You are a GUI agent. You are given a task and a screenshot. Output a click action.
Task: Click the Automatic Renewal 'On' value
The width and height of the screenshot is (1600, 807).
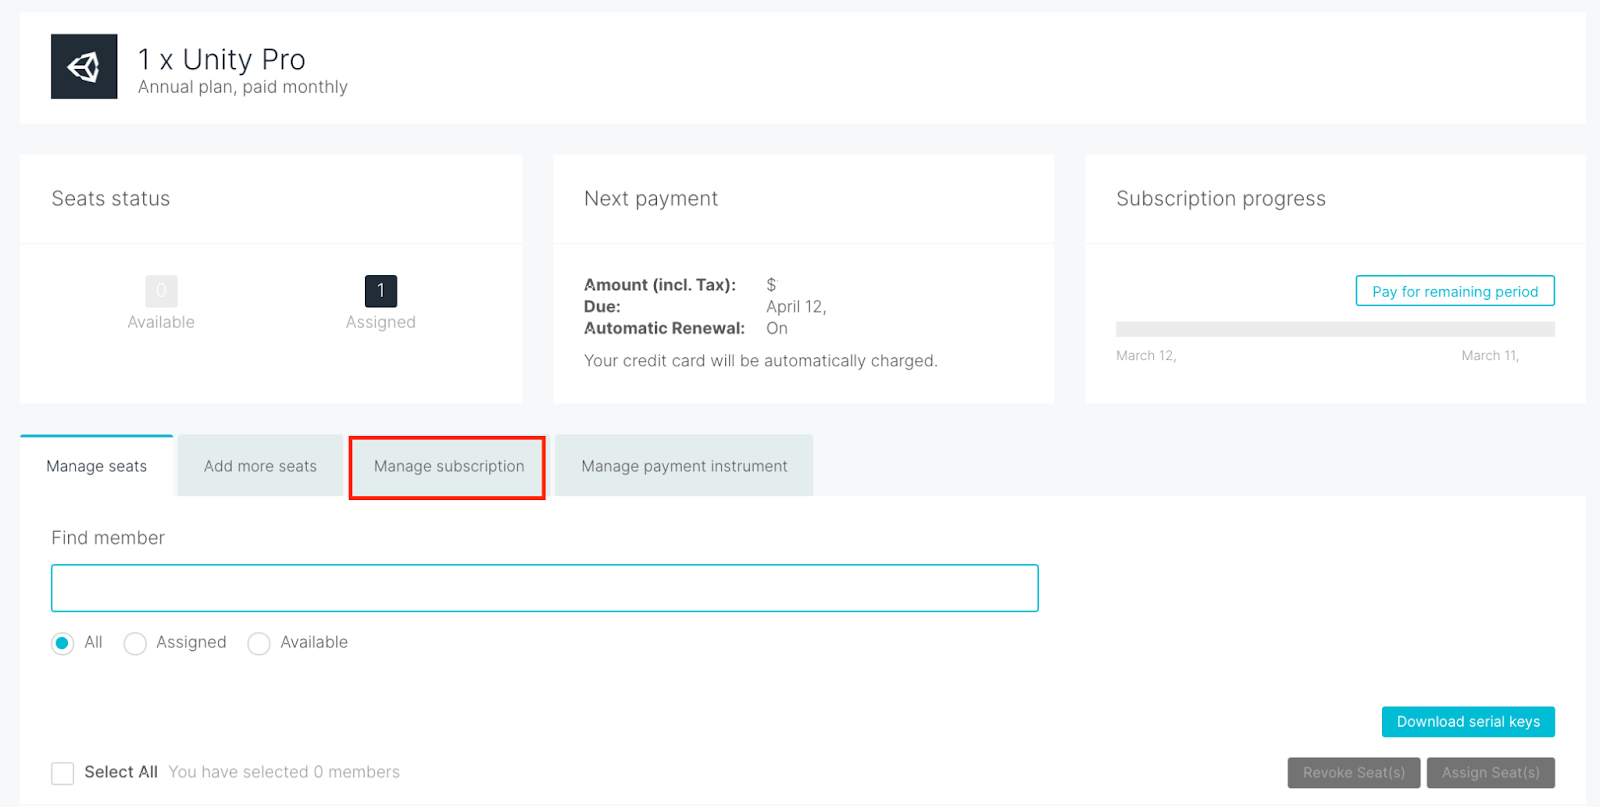(777, 328)
